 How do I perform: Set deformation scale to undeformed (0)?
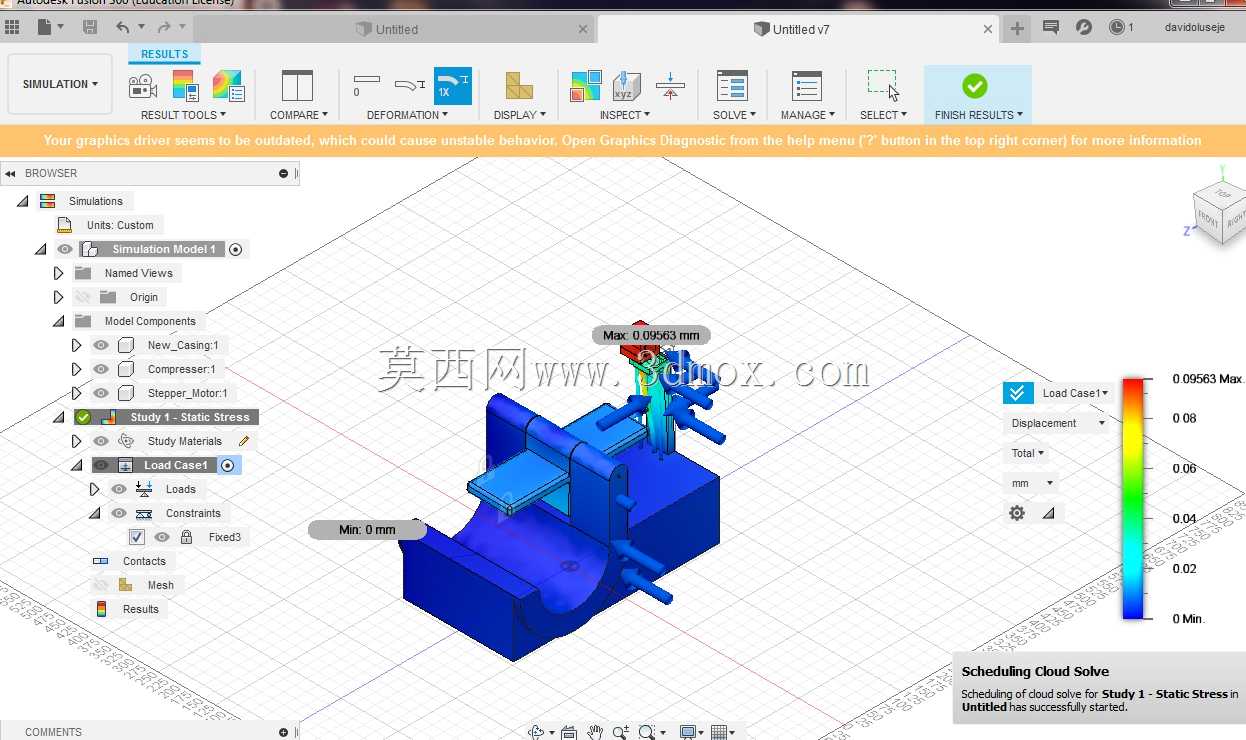pos(366,86)
